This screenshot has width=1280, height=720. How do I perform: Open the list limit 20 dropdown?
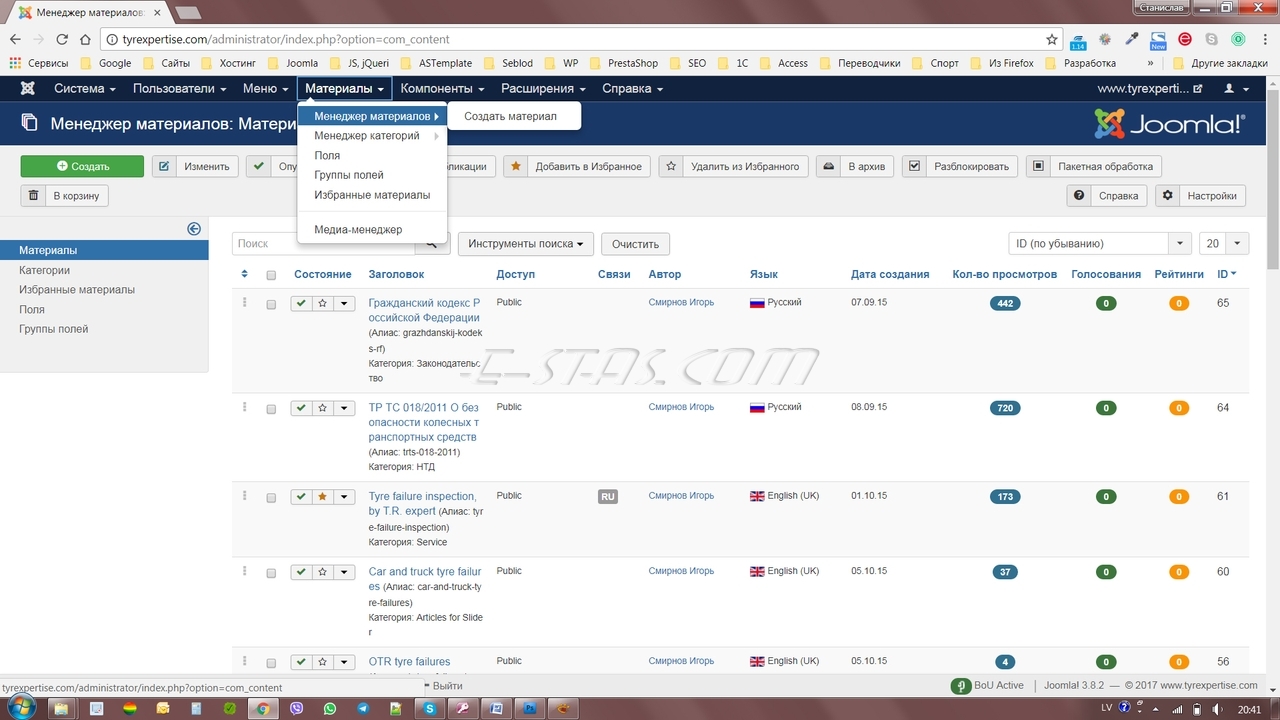(x=1224, y=244)
